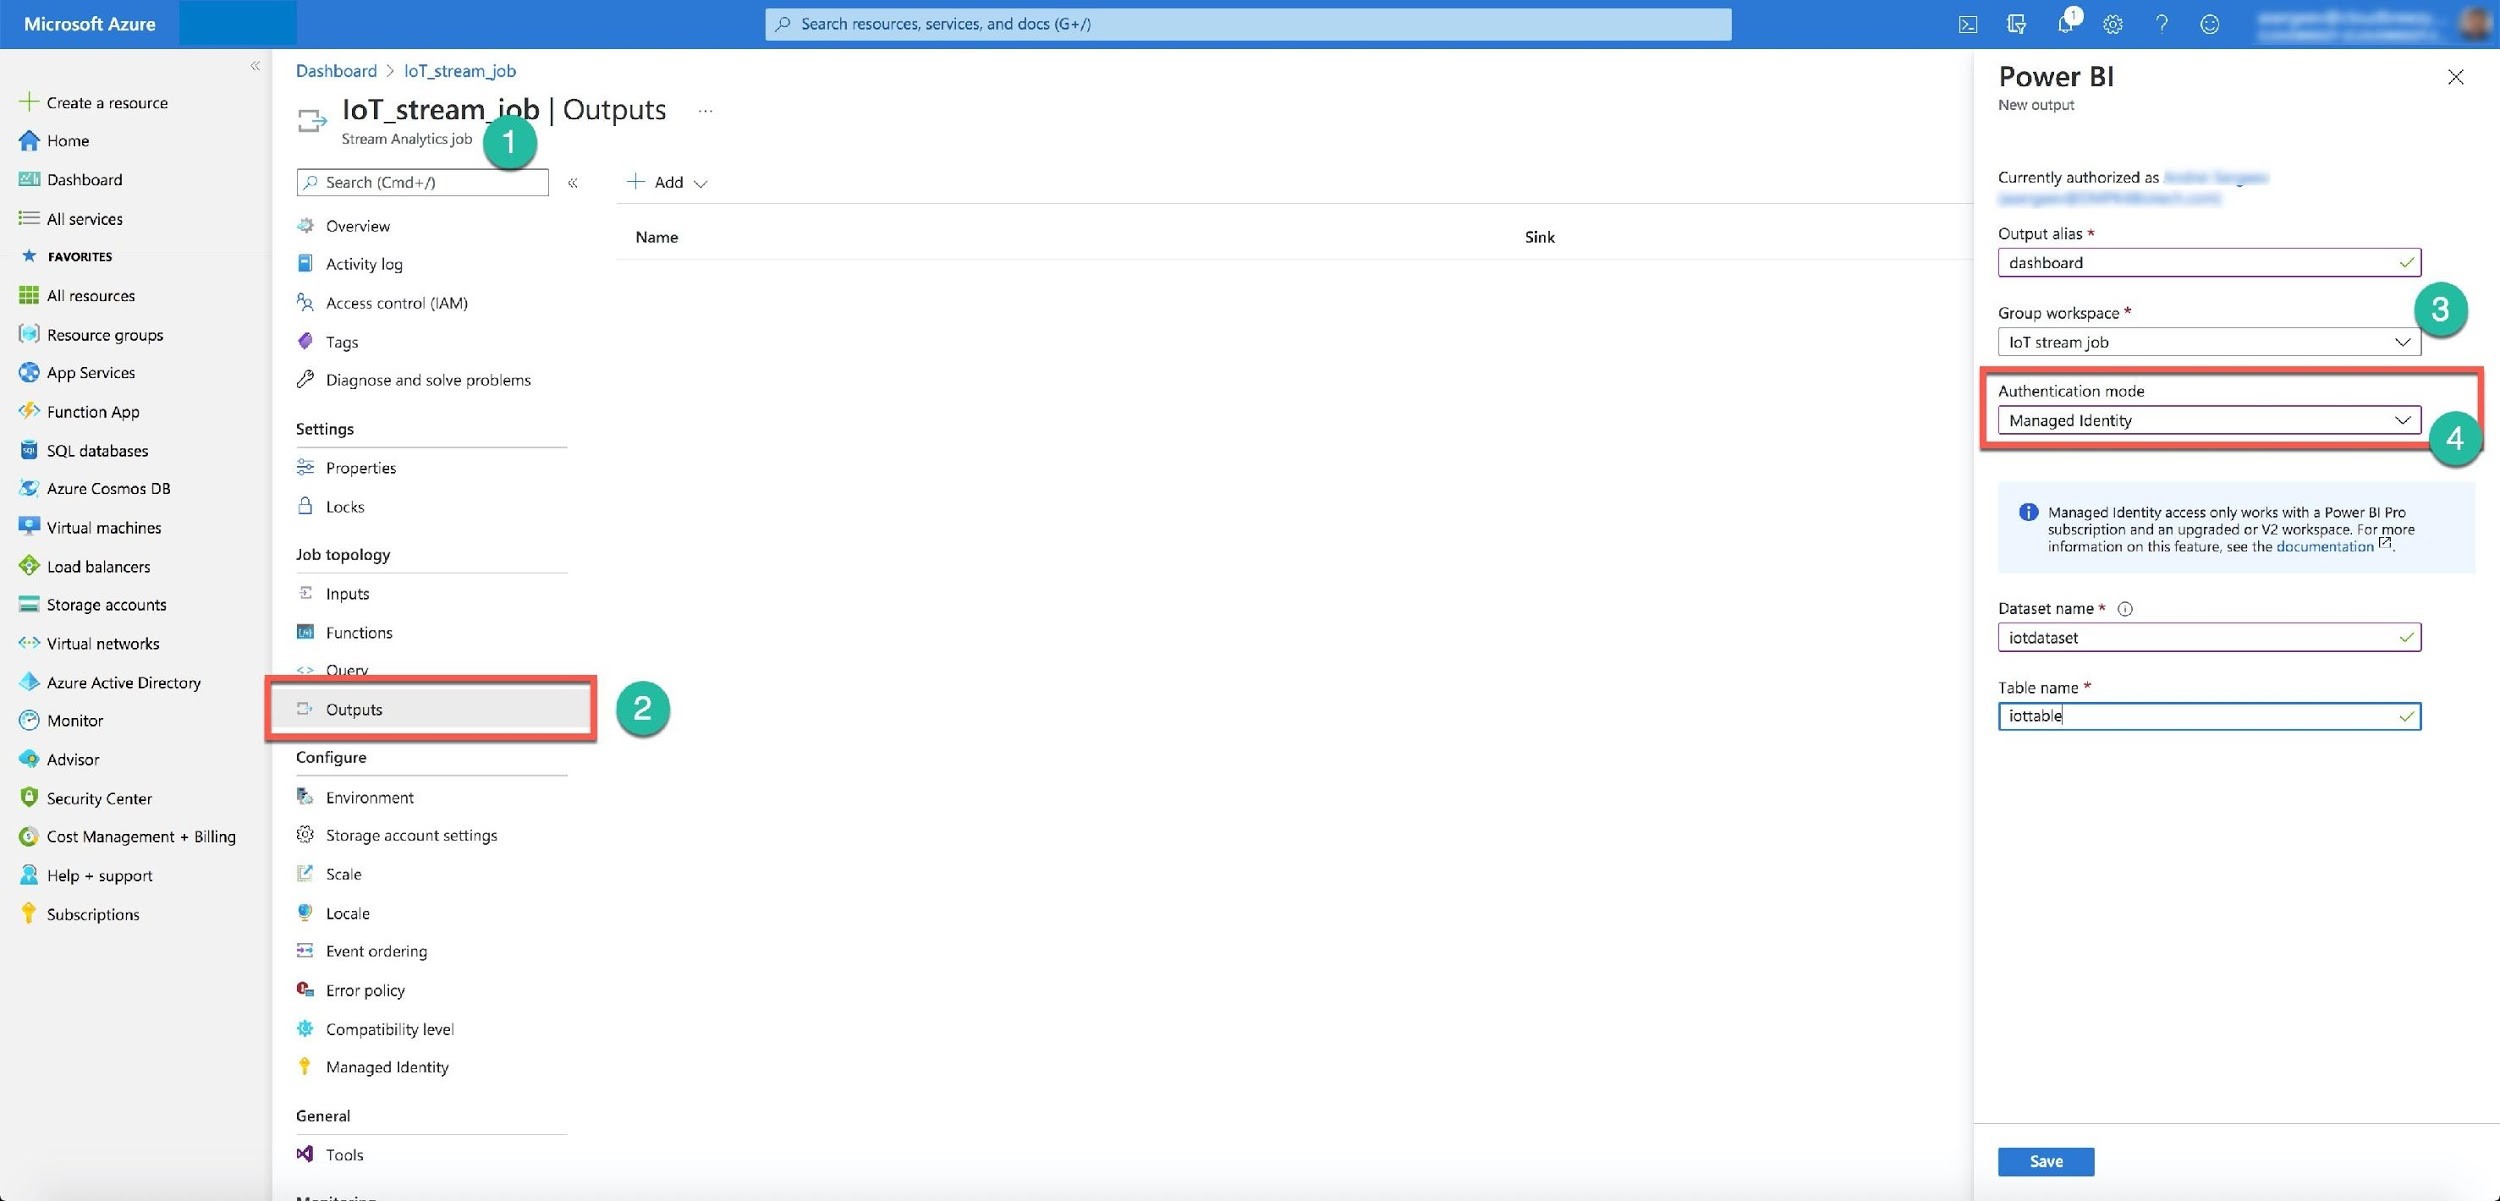
Task: Open the directory and subscription filter icon
Action: [x=2016, y=24]
